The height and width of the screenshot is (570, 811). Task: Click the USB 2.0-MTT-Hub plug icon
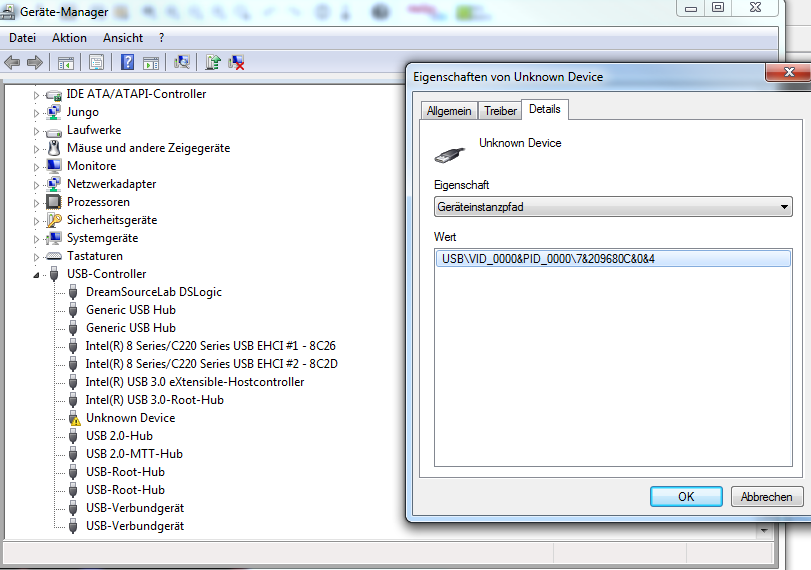(x=73, y=454)
